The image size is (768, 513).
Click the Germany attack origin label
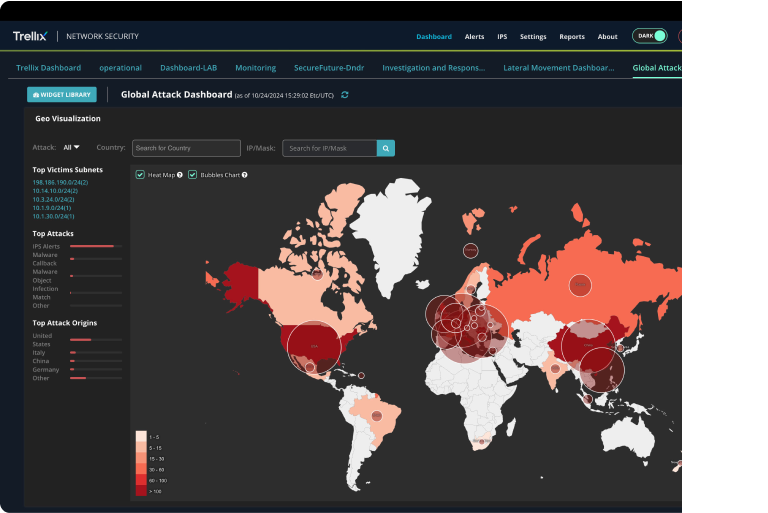point(46,369)
